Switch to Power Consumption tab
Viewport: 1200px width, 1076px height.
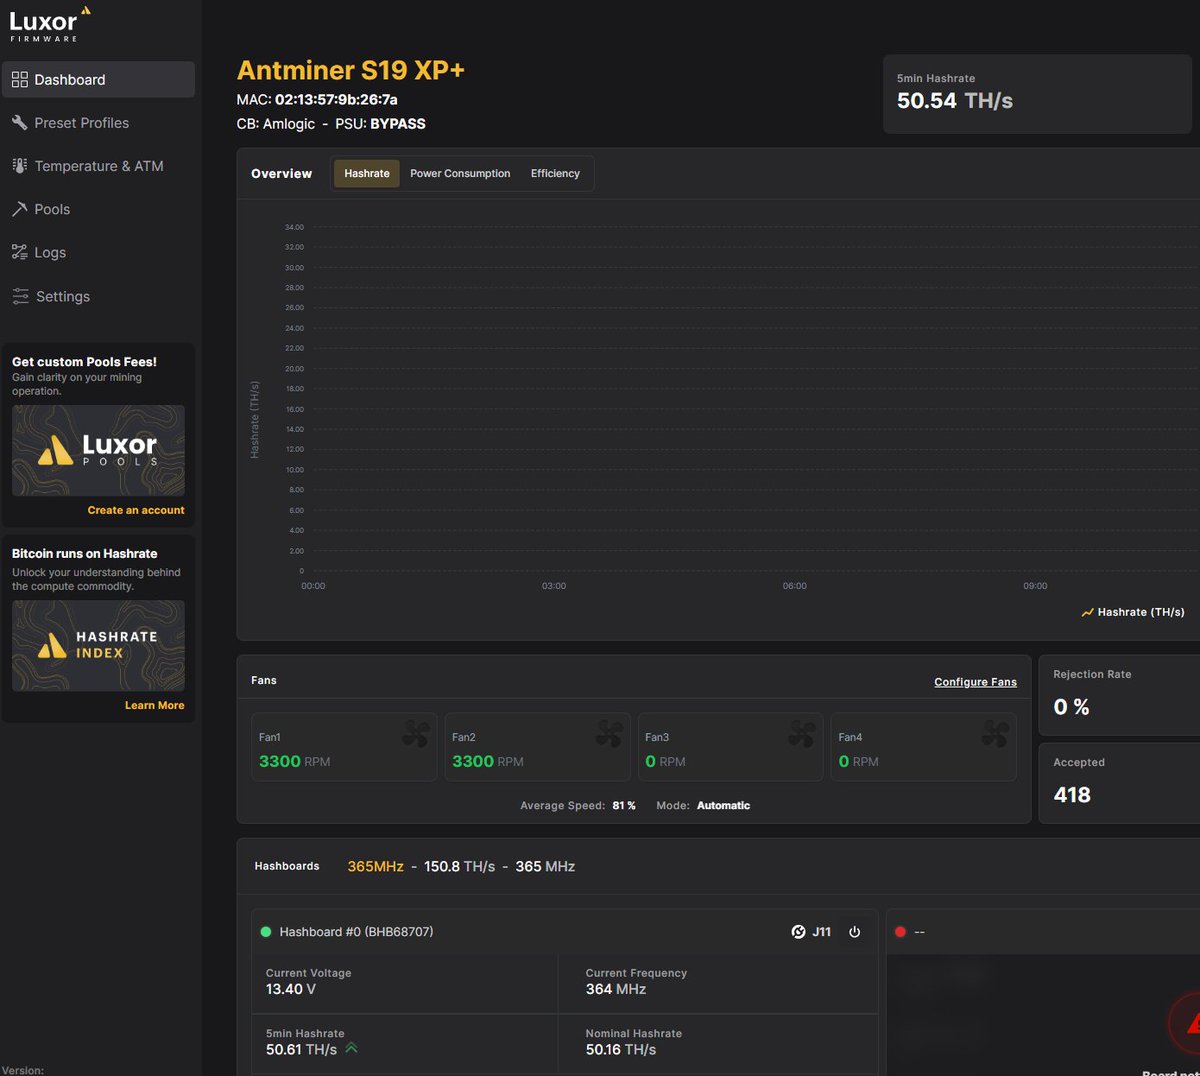click(460, 174)
